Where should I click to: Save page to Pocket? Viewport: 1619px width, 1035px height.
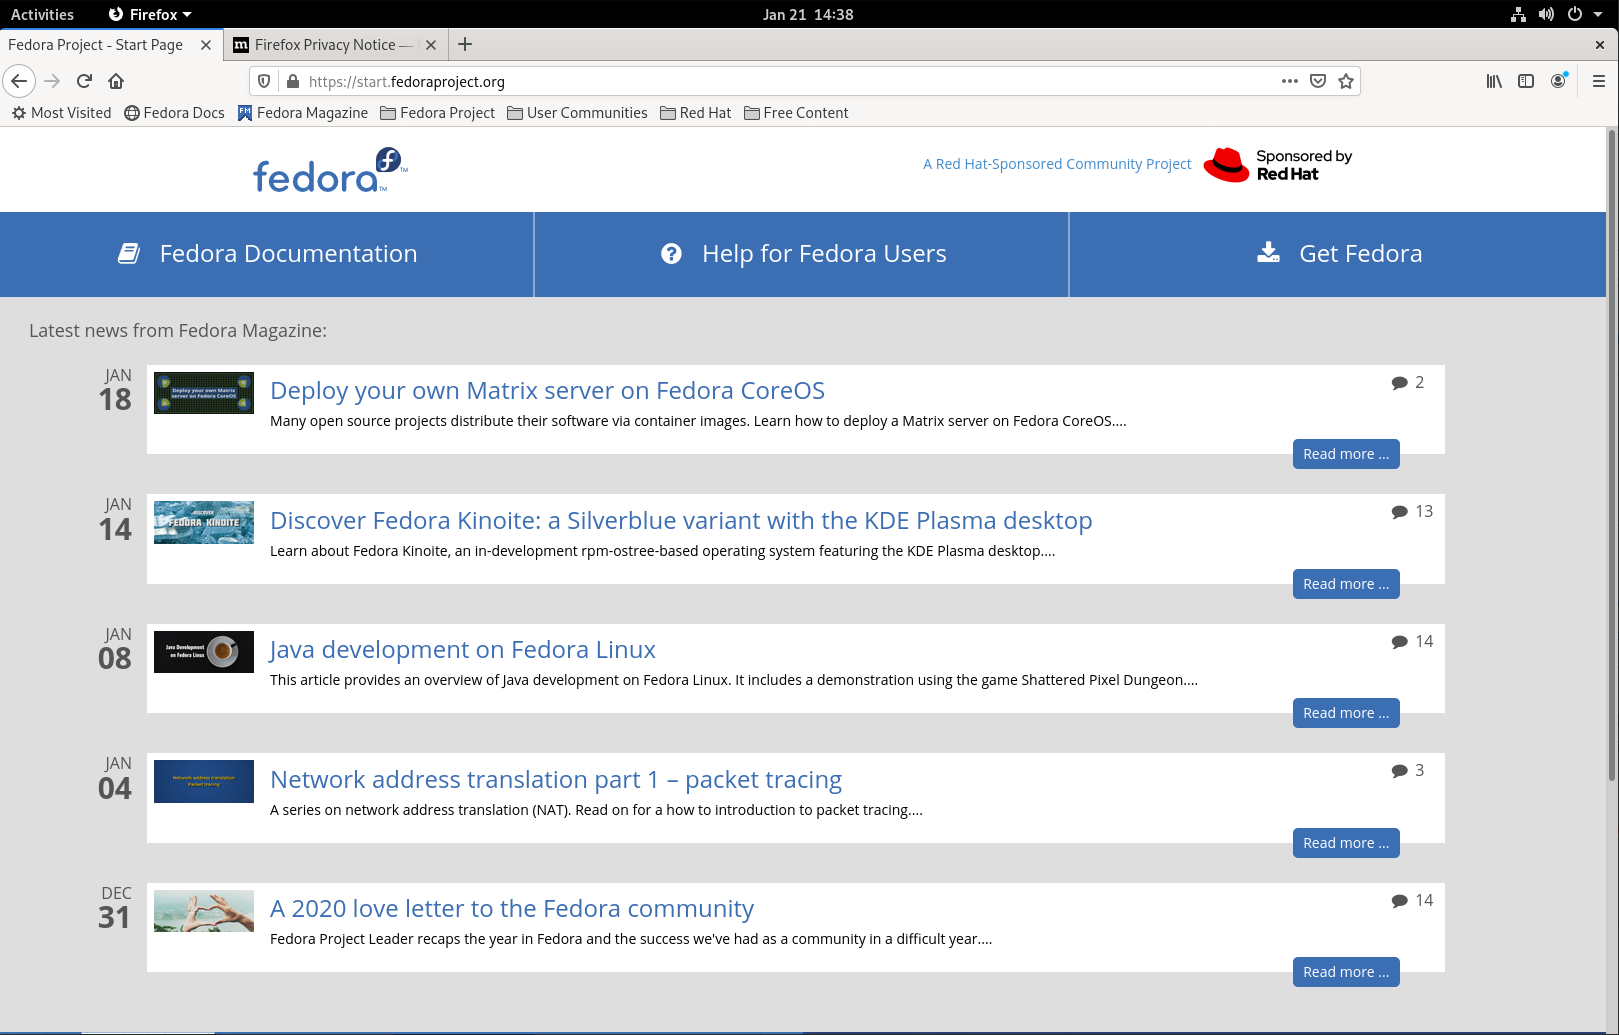coord(1318,81)
